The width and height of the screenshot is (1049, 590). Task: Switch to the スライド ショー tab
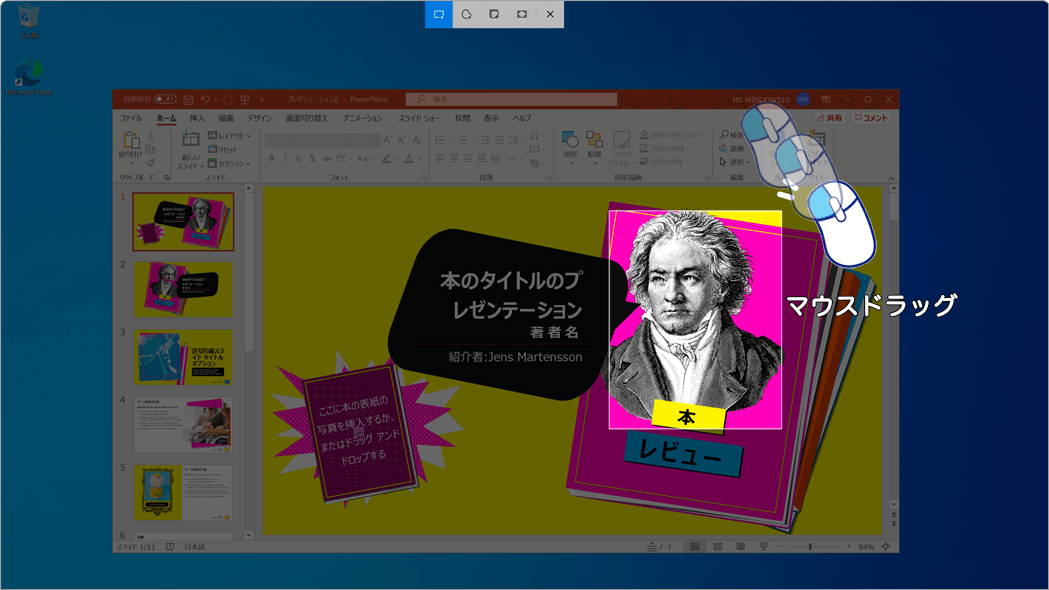pyautogui.click(x=419, y=118)
